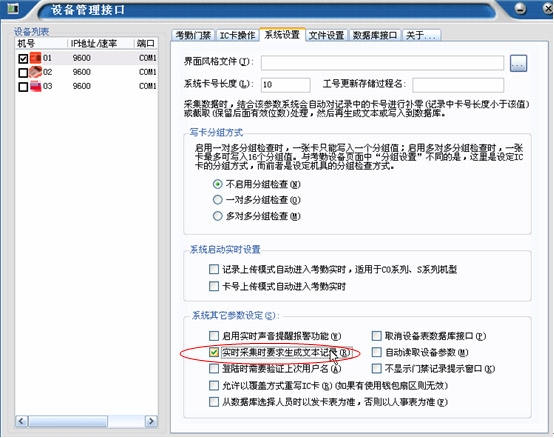Switch to the 考勤门禁 tab

pyautogui.click(x=193, y=35)
